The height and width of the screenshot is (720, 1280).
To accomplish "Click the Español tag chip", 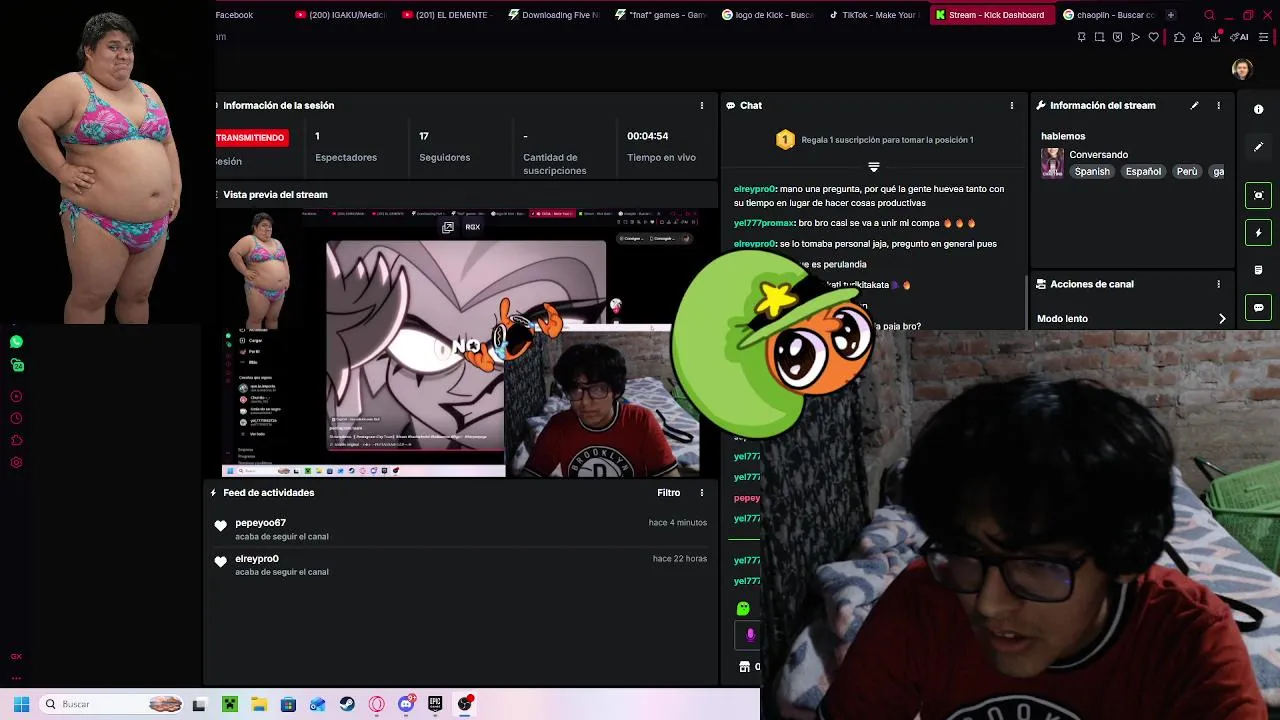I will [x=1143, y=171].
